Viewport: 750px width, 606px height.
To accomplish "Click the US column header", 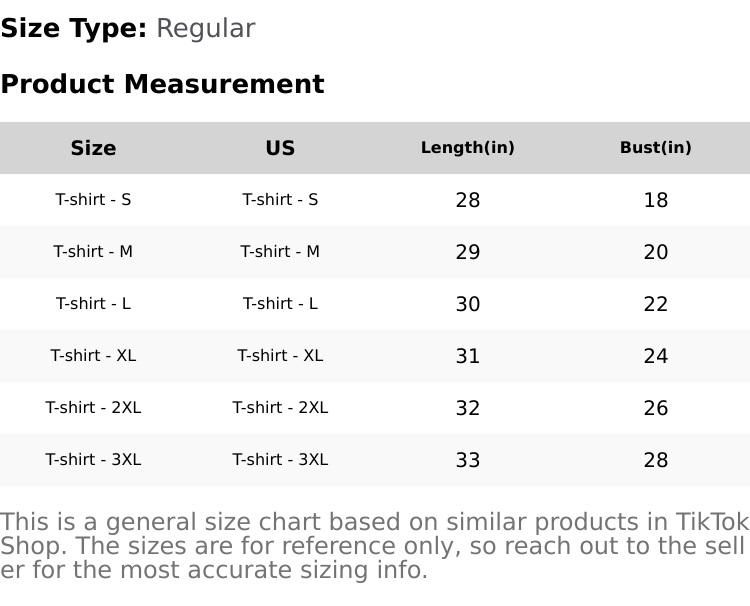I will [280, 148].
